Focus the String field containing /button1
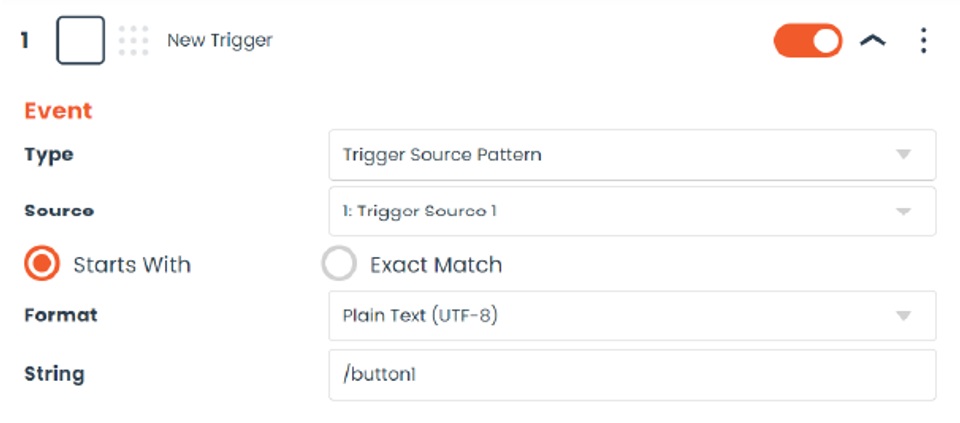This screenshot has height=423, width=960. tap(632, 375)
